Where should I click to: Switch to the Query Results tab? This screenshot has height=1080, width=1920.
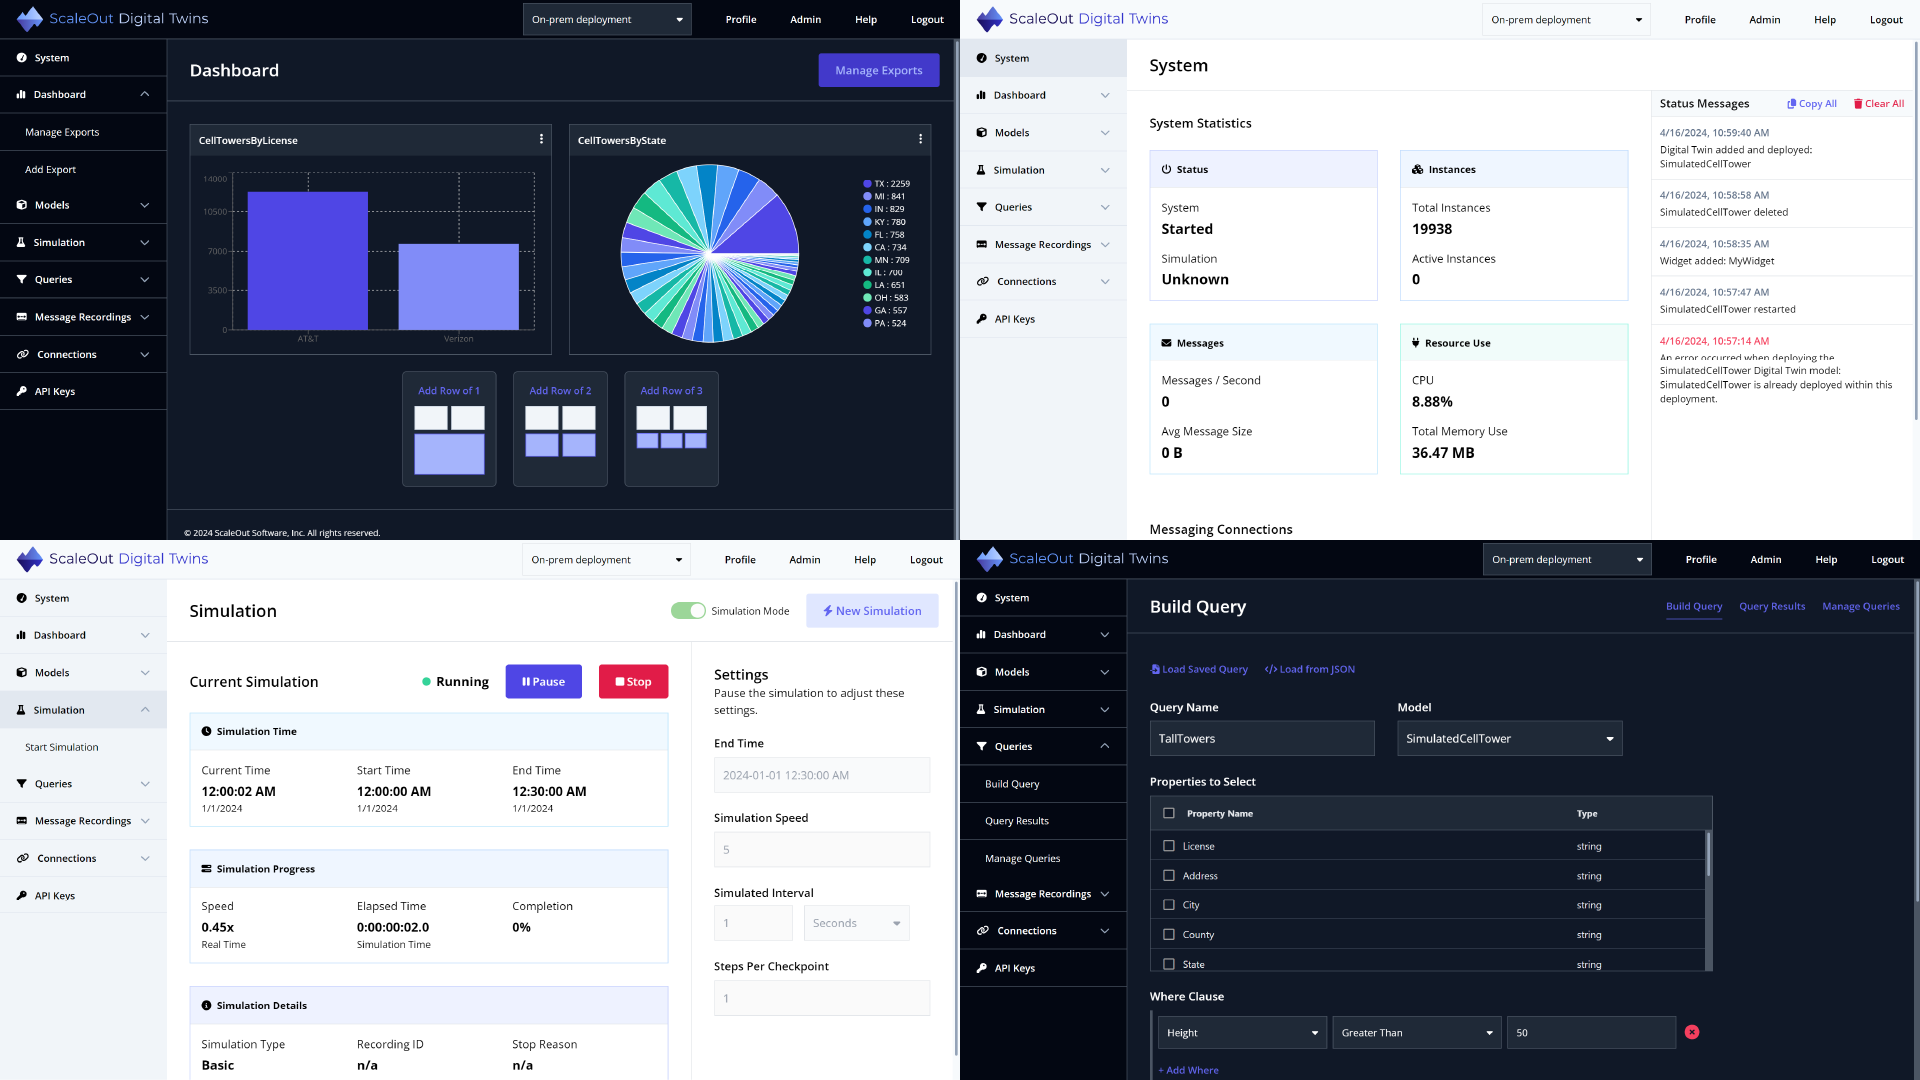(x=1772, y=606)
